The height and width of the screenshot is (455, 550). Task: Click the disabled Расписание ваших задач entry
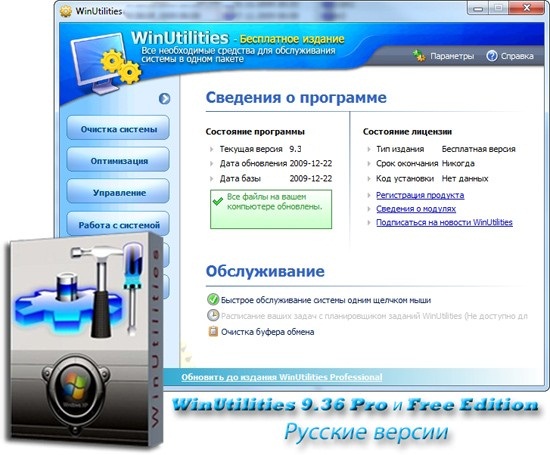[374, 316]
